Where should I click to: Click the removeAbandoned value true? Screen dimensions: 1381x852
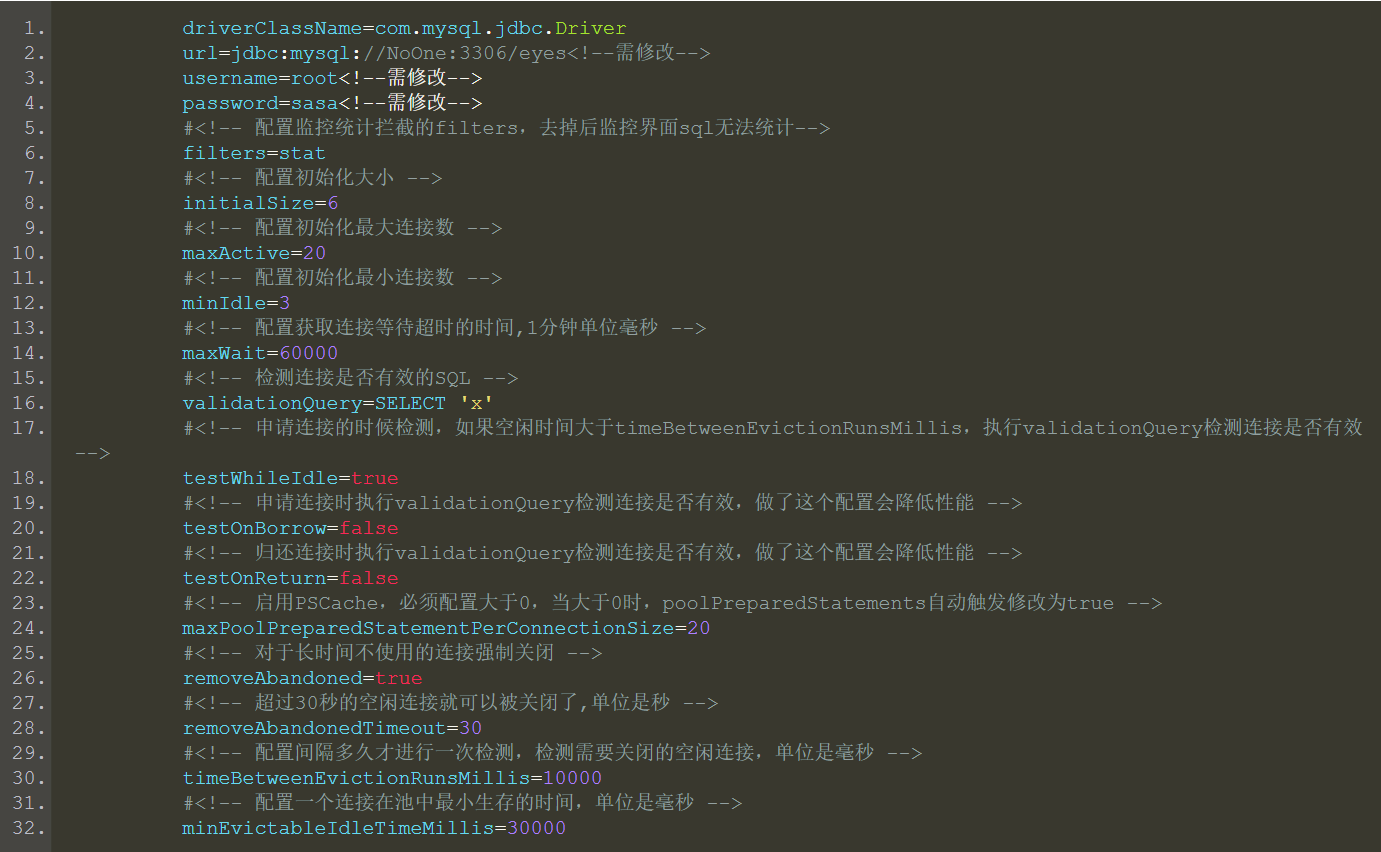pyautogui.click(x=398, y=677)
